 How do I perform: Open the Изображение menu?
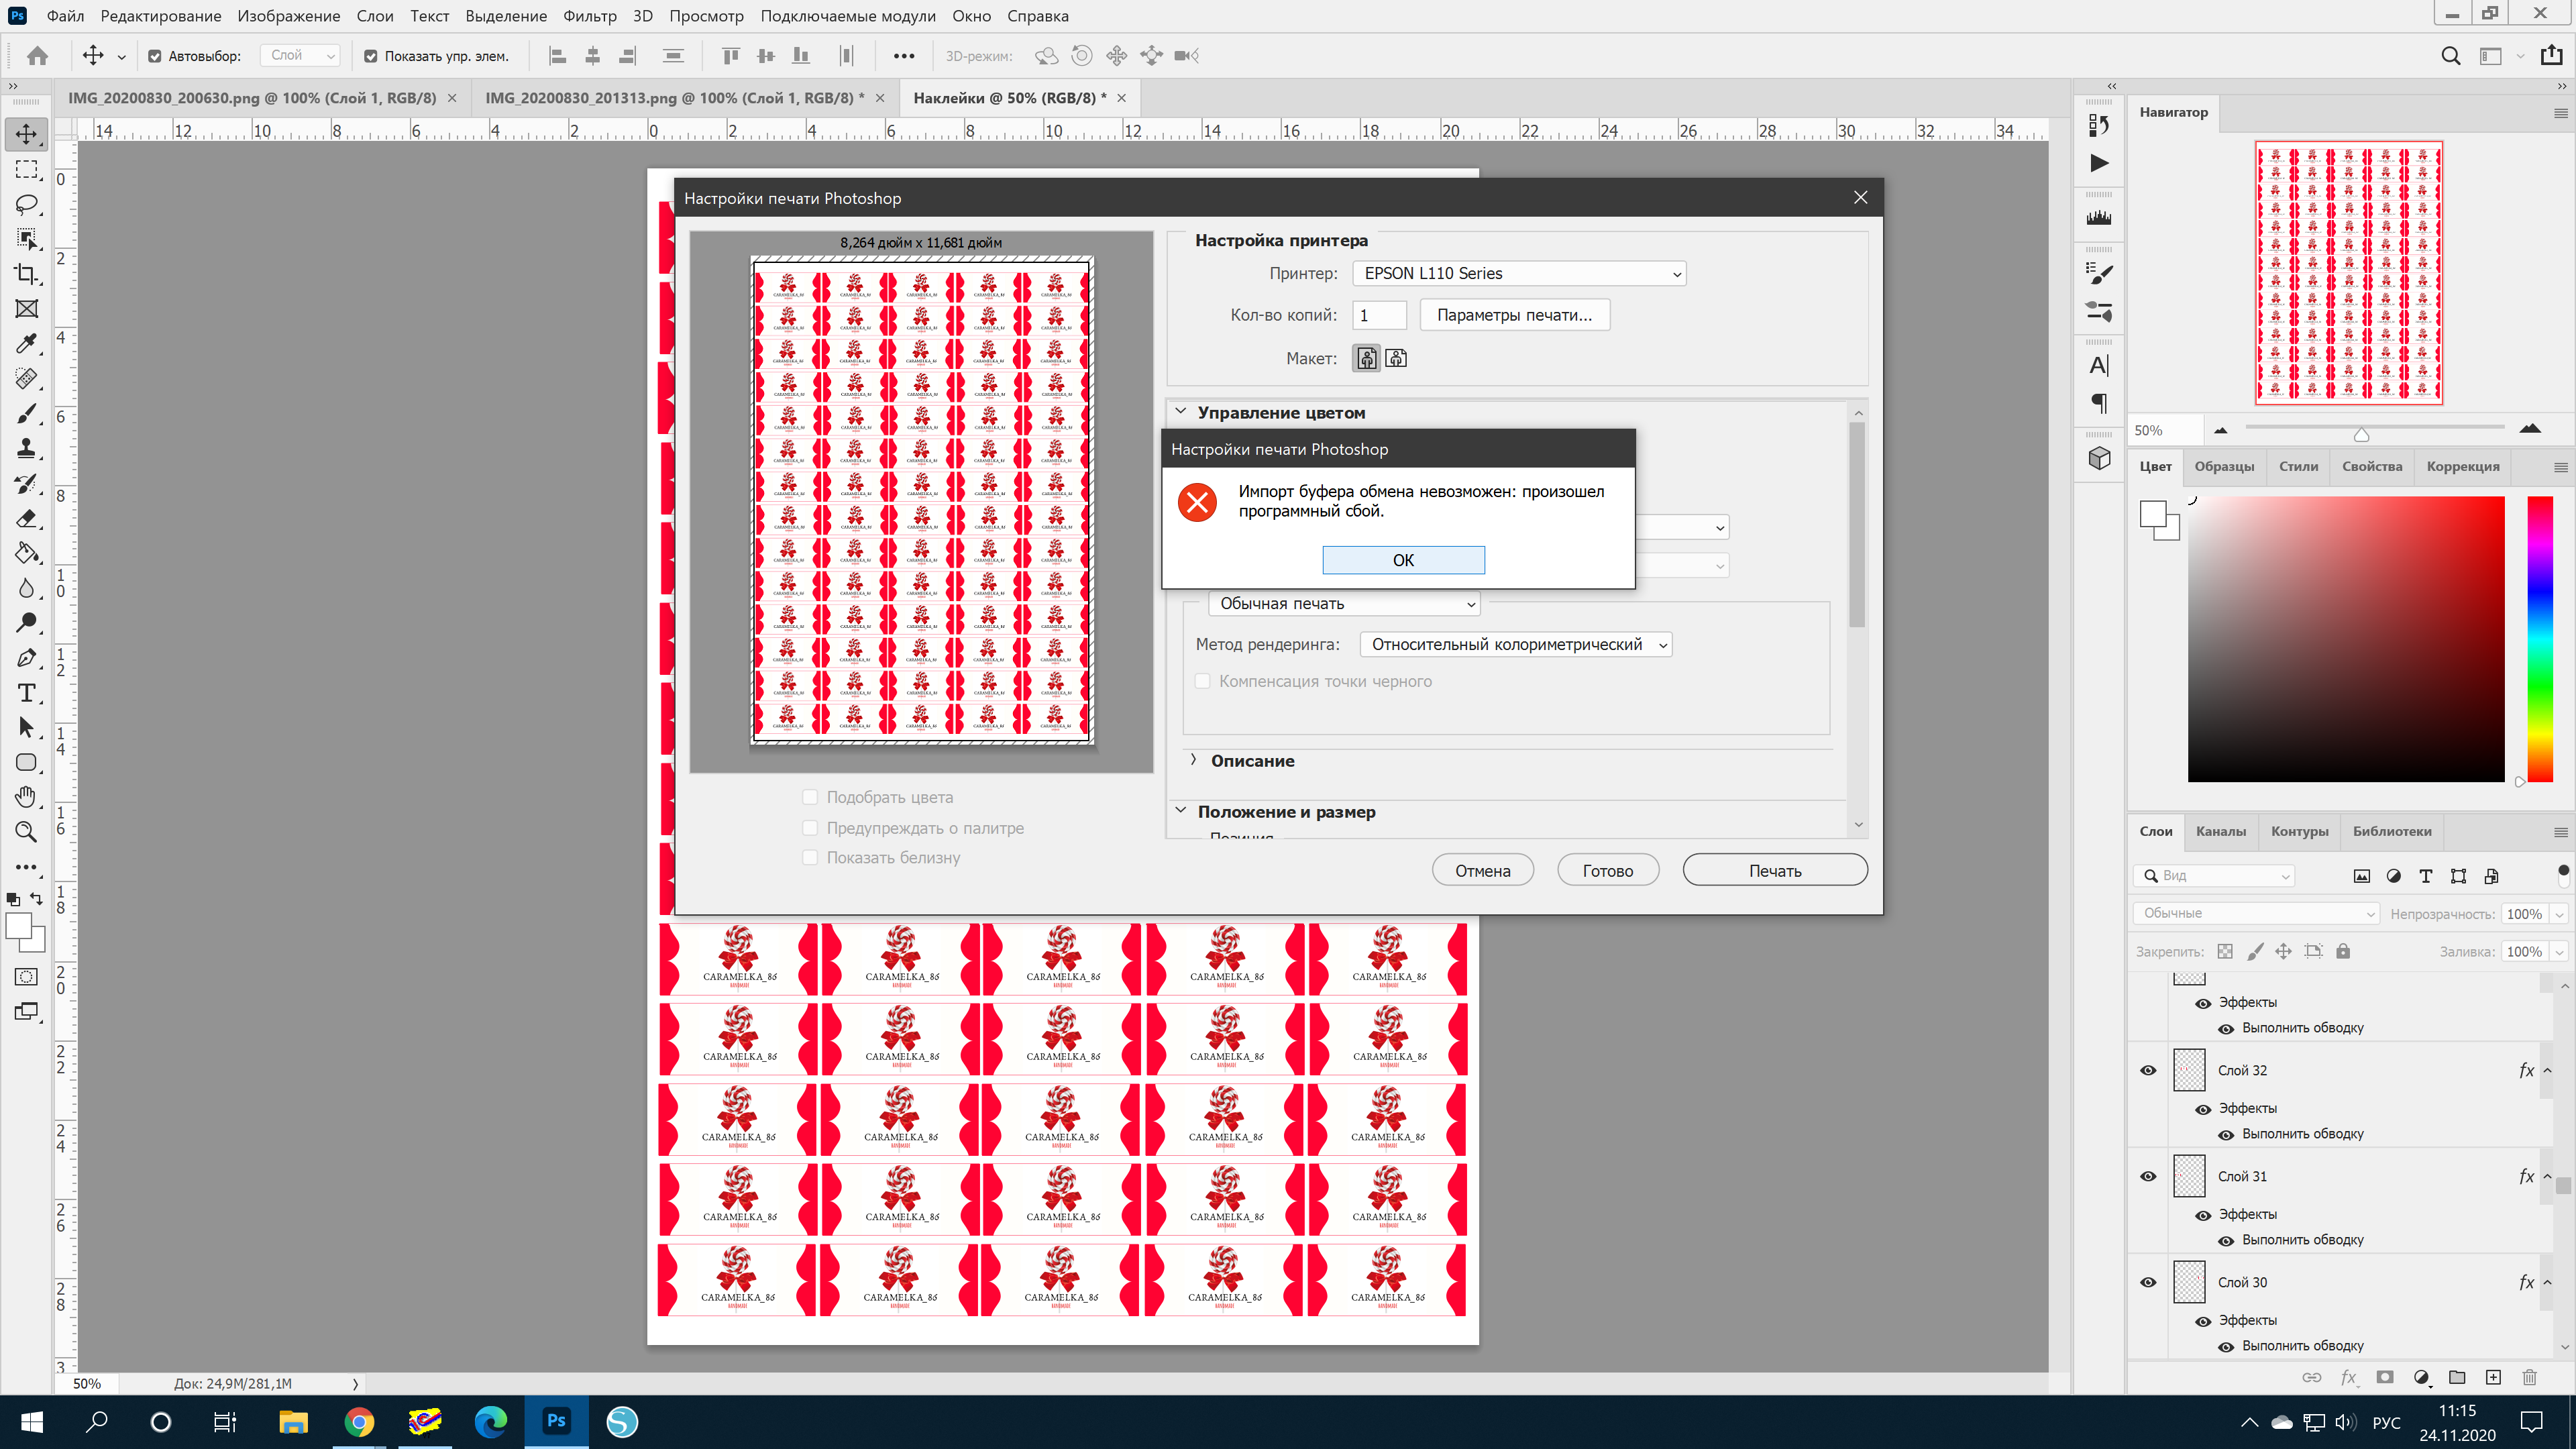tap(288, 16)
